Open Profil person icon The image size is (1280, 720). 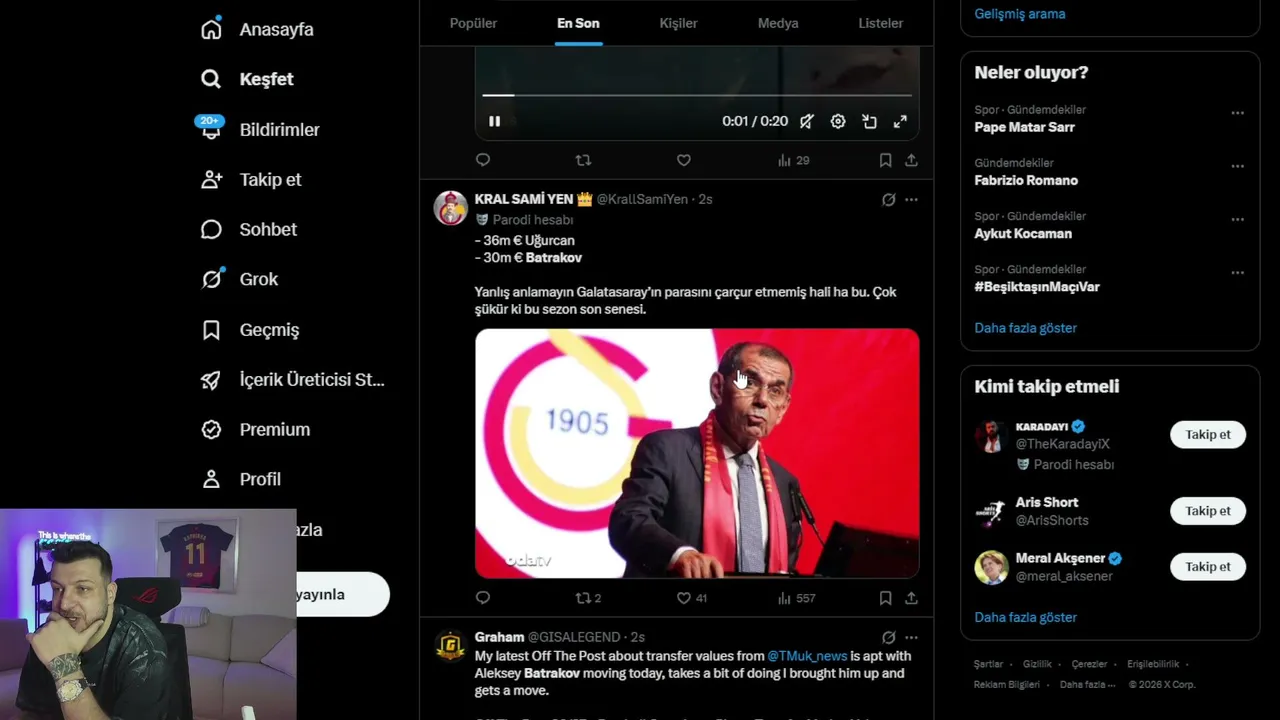211,479
